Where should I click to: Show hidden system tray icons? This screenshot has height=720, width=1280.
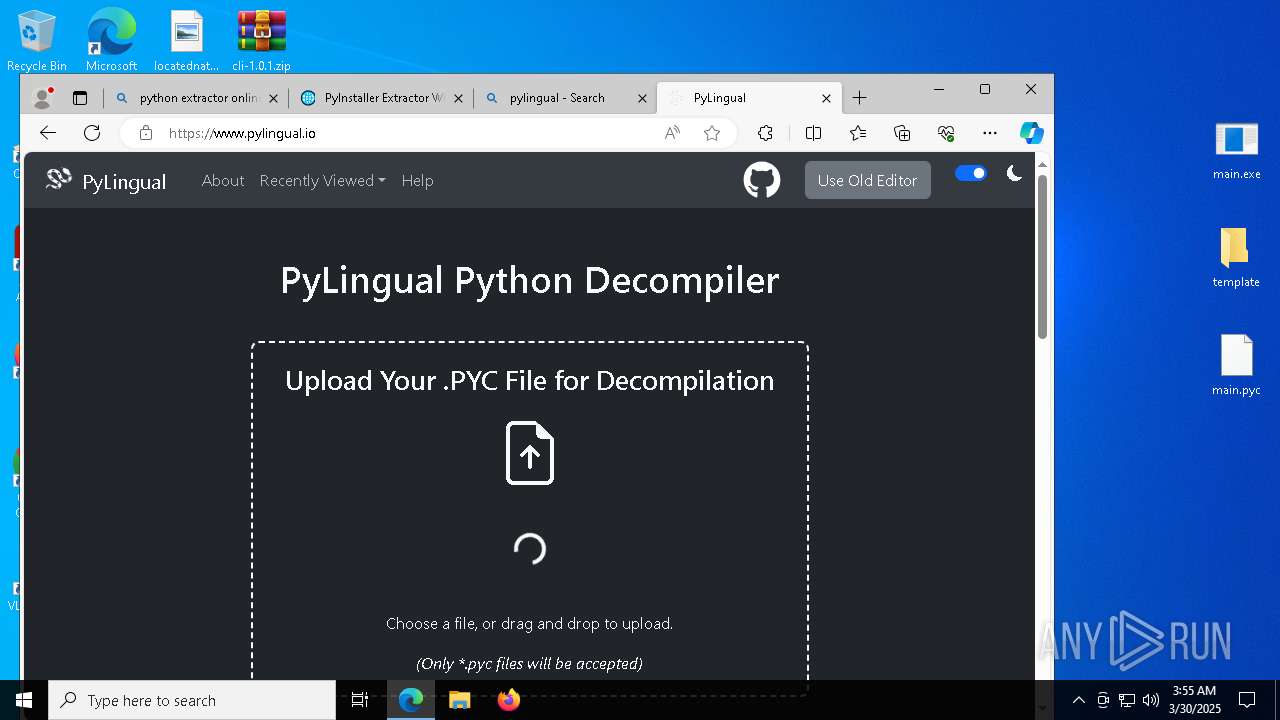tap(1078, 700)
